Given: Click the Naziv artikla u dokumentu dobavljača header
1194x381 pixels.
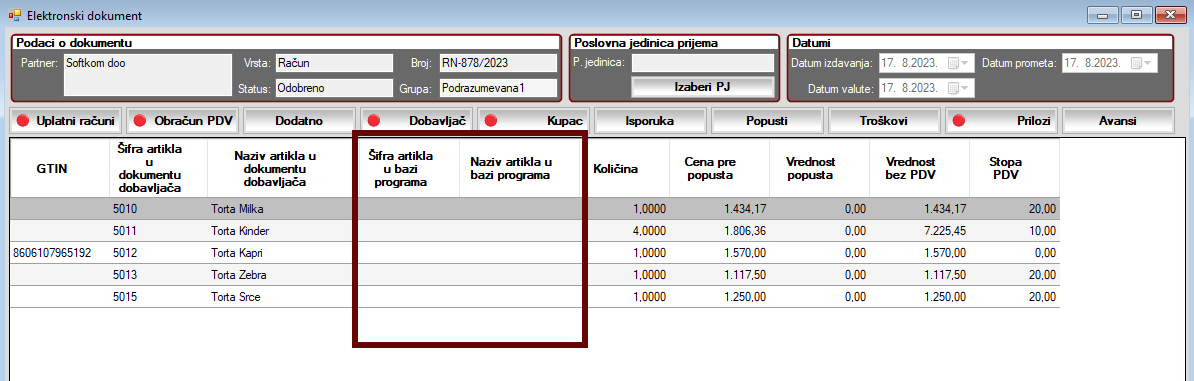Looking at the screenshot, I should coord(283,168).
